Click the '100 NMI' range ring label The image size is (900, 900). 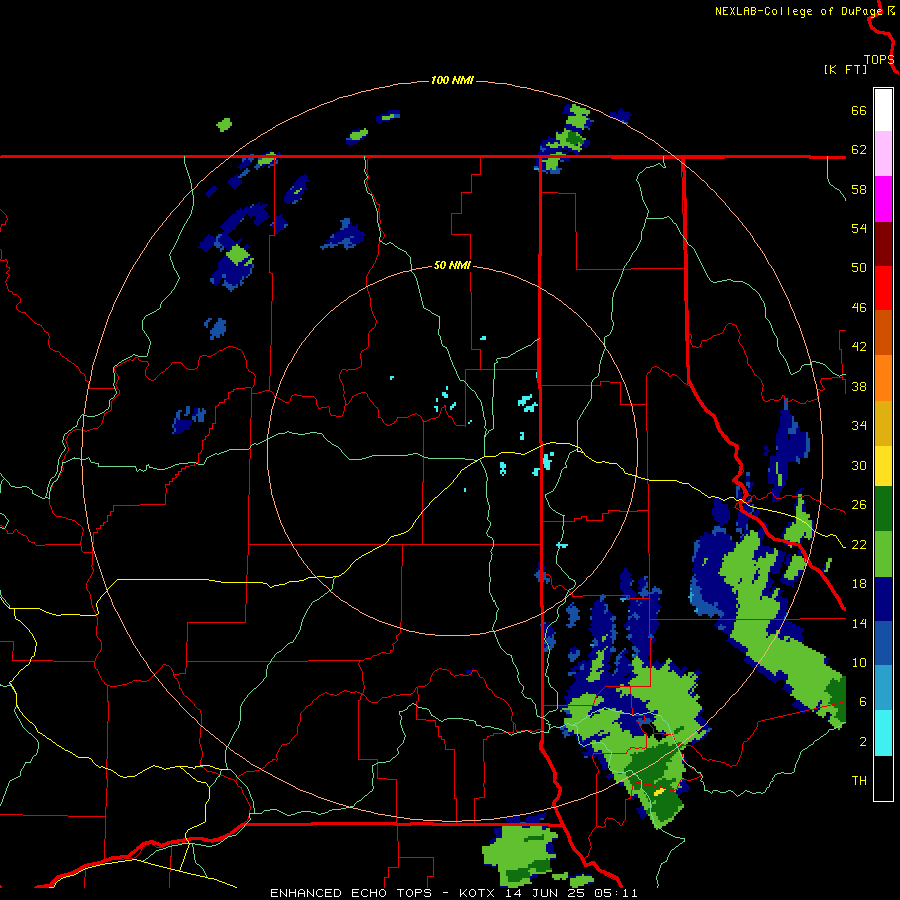(x=452, y=80)
